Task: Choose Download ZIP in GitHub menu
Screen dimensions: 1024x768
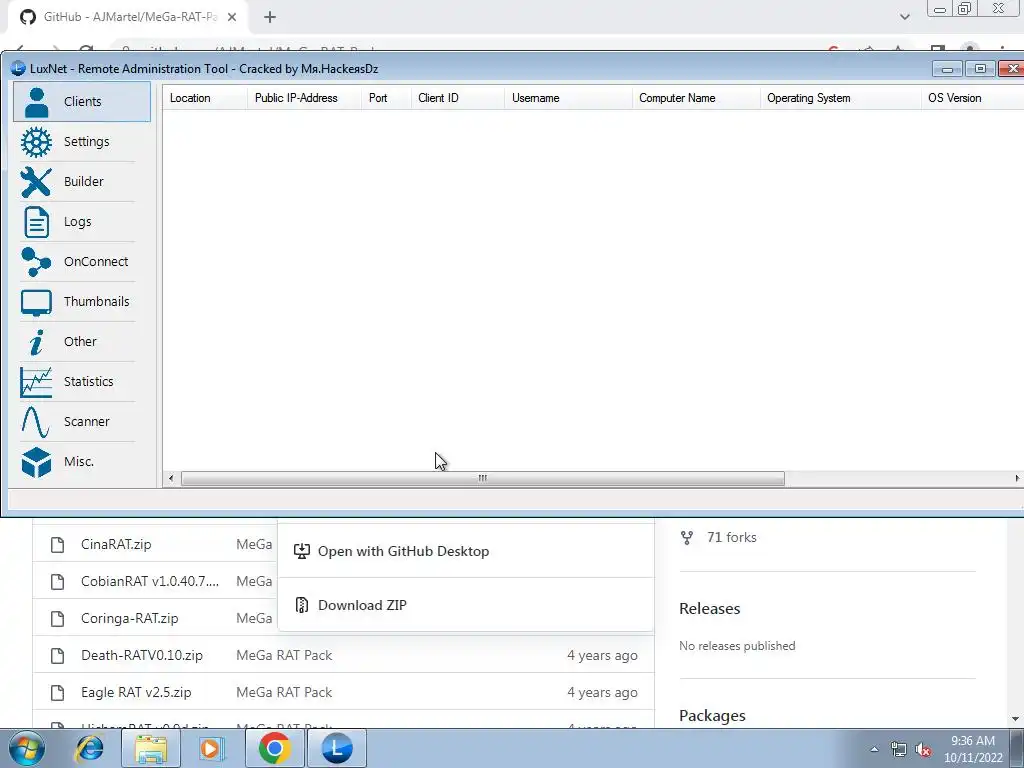Action: coord(466,605)
